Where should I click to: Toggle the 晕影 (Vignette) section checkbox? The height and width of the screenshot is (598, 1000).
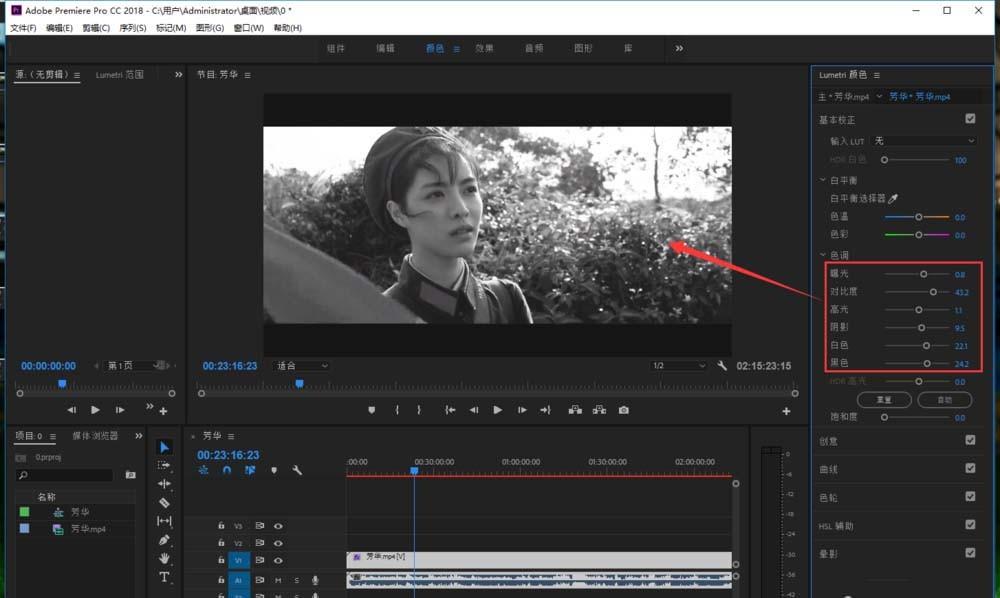[x=969, y=552]
